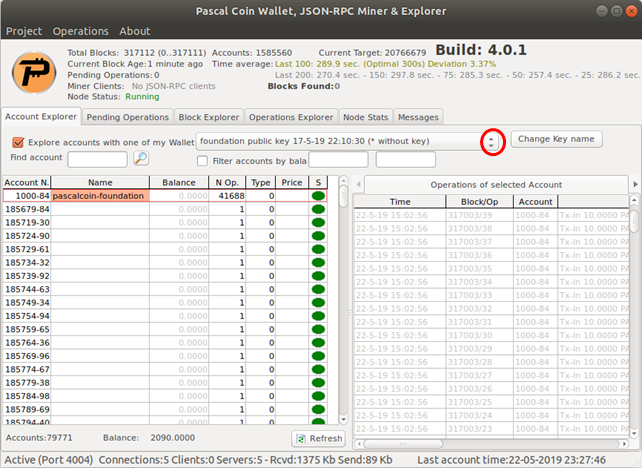Open the wallet key dropdown spinner arrows
Screen dimensions: 643x469
[x=491, y=142]
